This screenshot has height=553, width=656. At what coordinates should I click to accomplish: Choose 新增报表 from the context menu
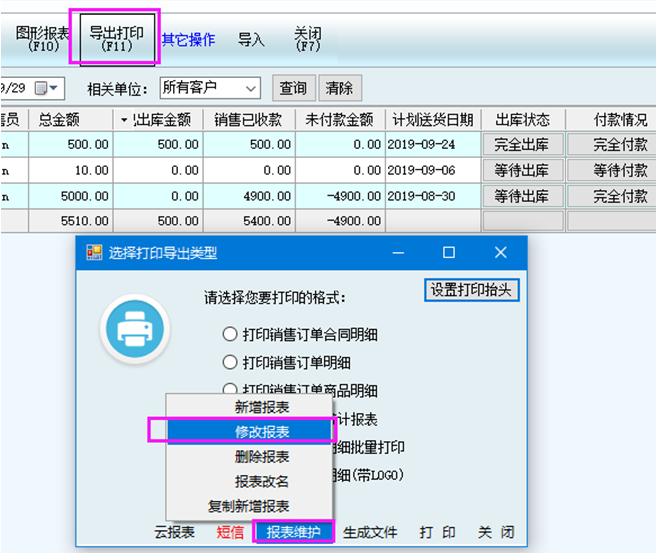pos(262,407)
